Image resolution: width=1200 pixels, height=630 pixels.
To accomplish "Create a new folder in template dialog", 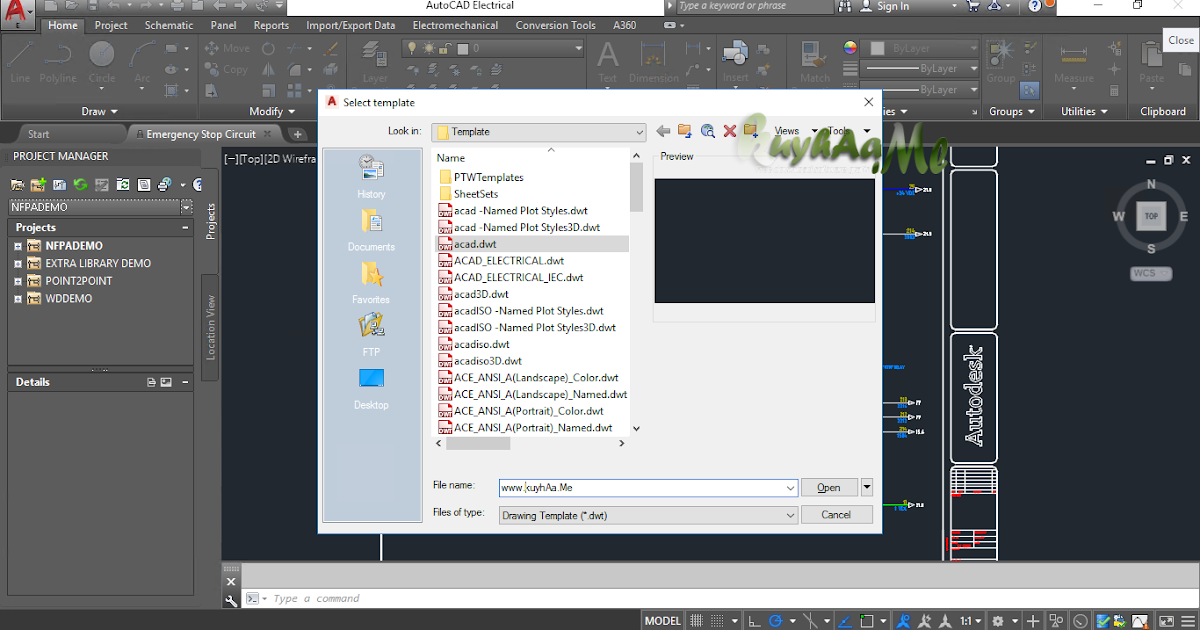I will coord(751,131).
